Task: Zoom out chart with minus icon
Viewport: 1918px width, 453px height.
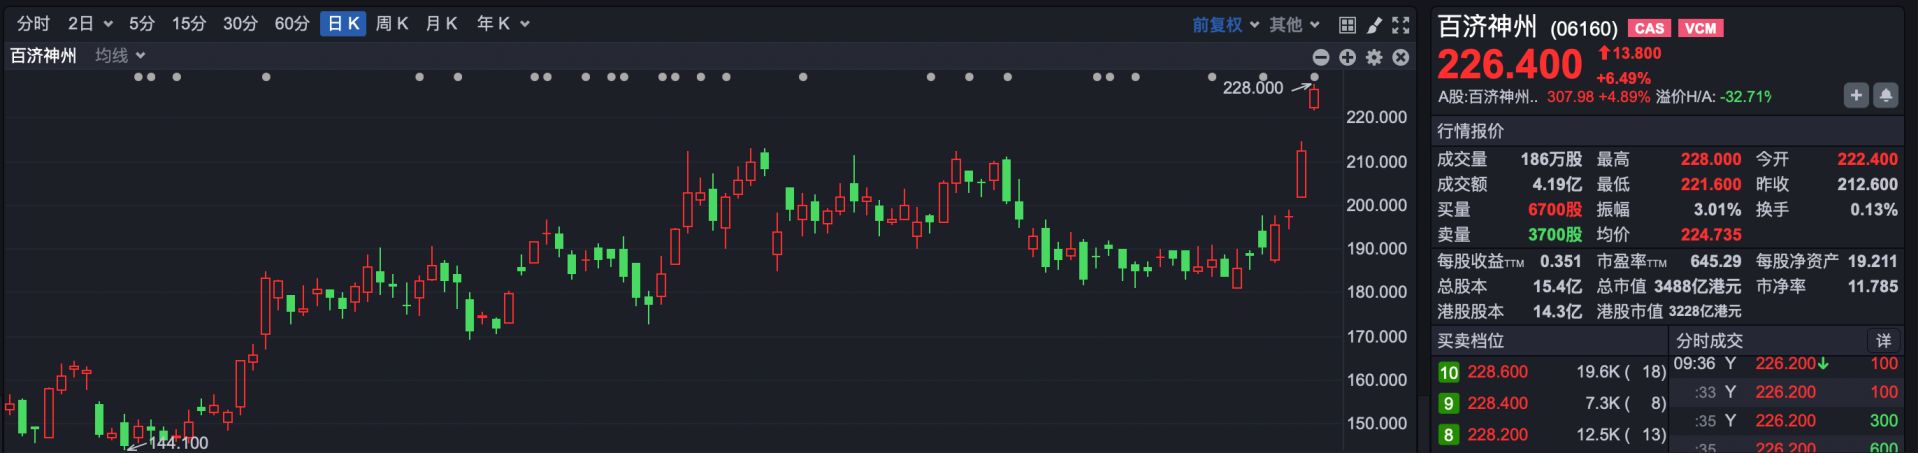Action: click(x=1321, y=57)
